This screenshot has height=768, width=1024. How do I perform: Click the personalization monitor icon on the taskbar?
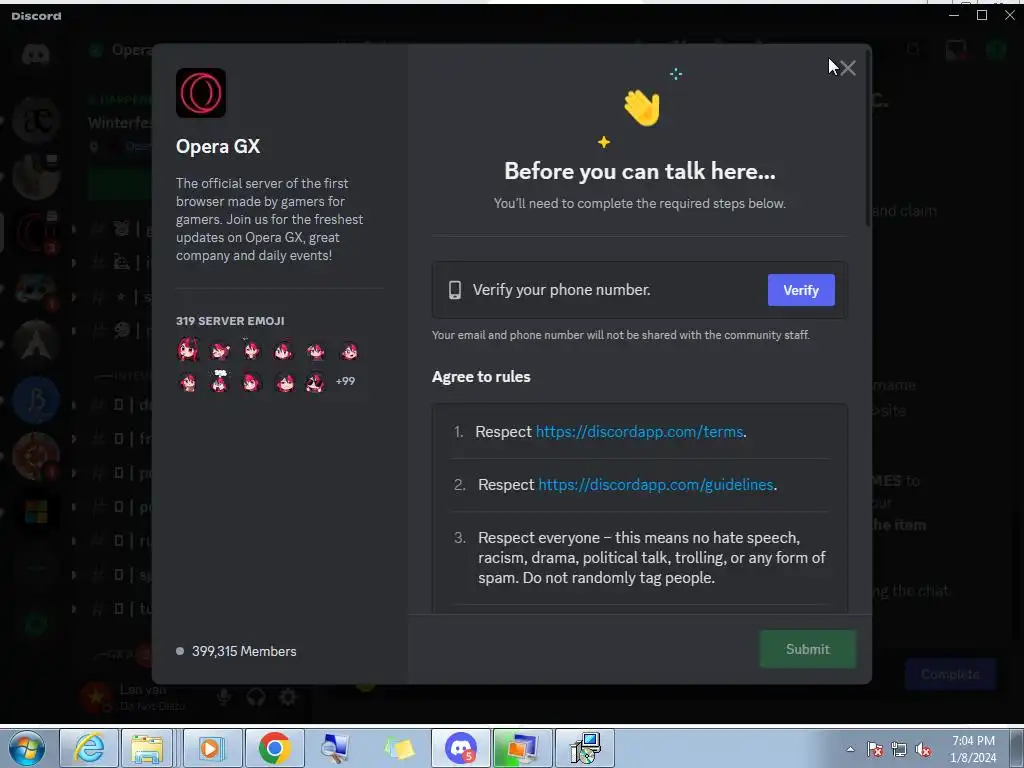522,748
